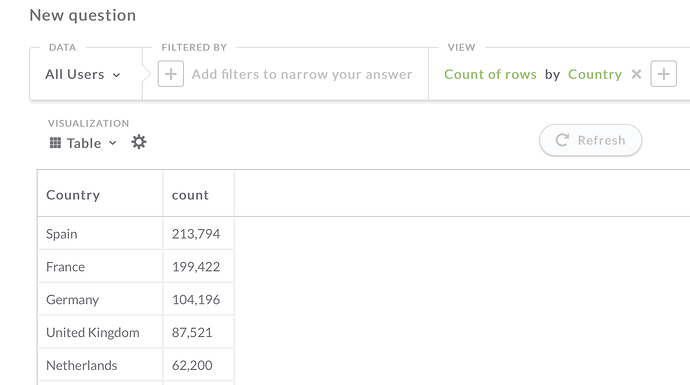
Task: Click the refresh circular arrow icon
Action: tap(562, 140)
